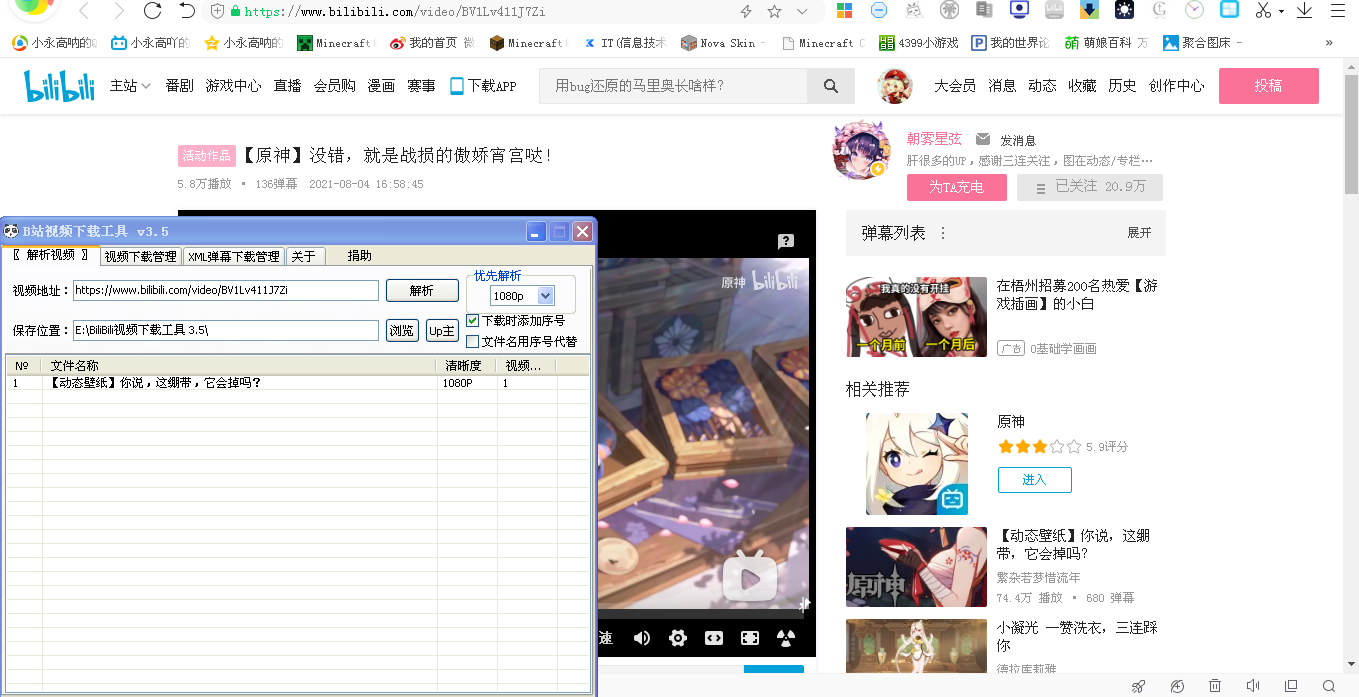Open the 1080p priority resolution dropdown

coord(546,296)
